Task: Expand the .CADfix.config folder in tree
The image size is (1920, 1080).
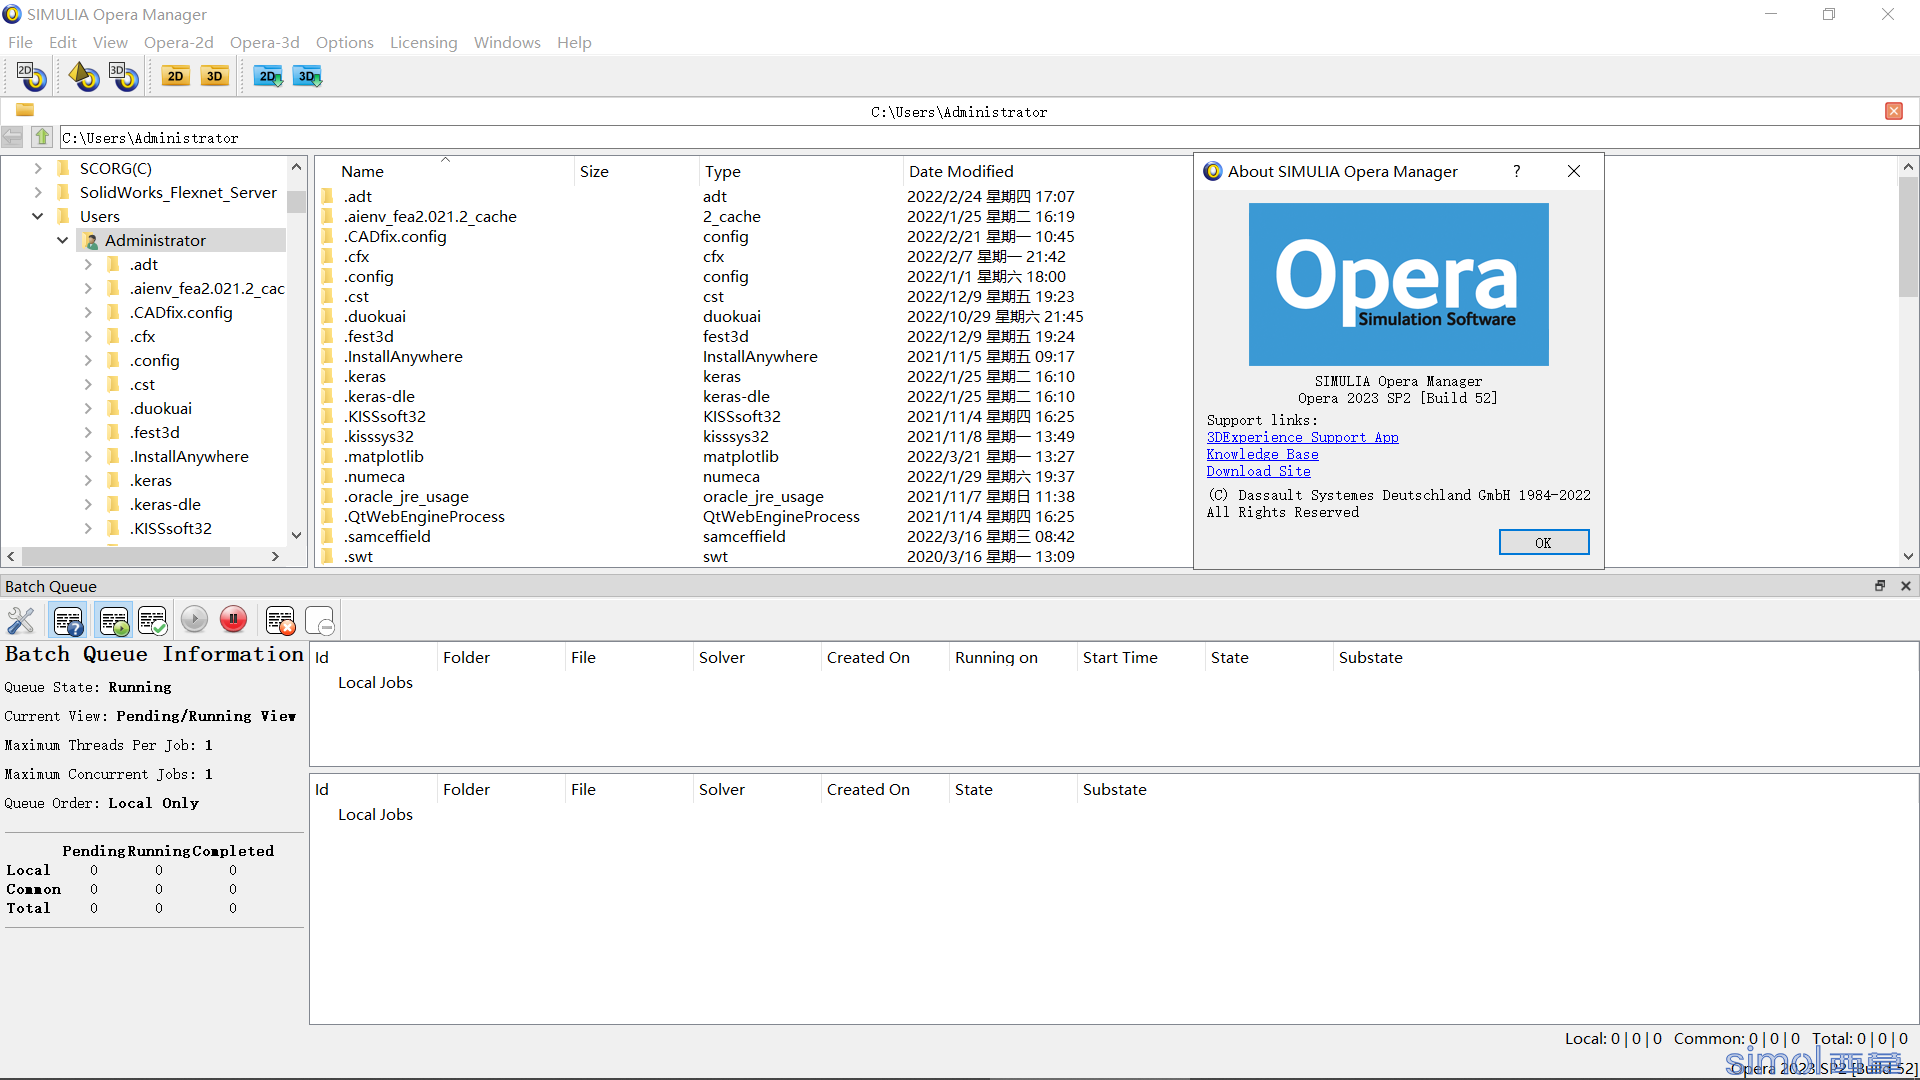Action: click(88, 312)
